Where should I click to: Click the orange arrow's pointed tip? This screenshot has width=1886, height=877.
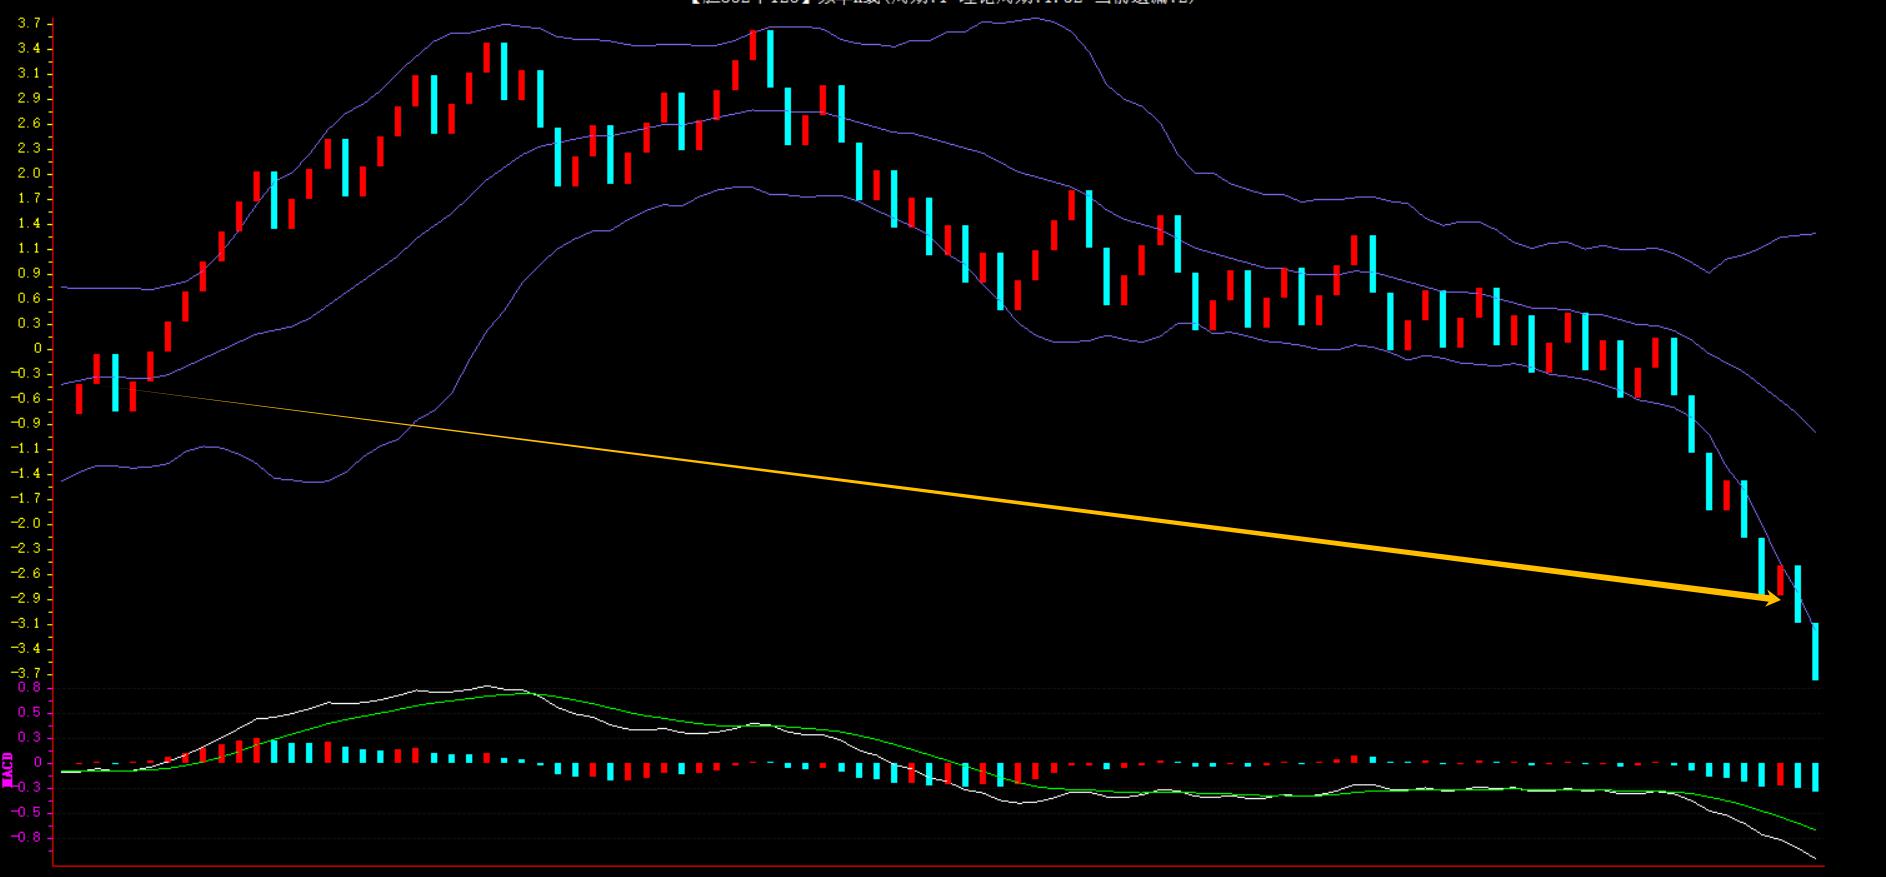pos(1779,599)
